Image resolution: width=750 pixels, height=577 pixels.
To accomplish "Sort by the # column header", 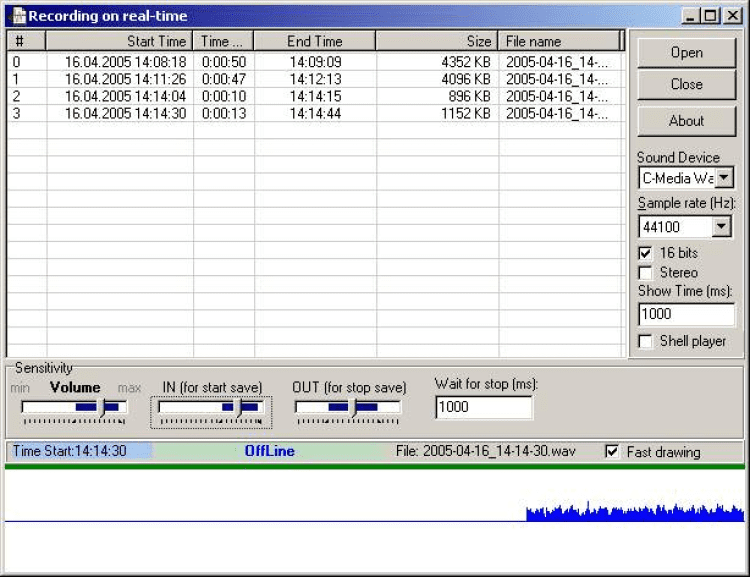I will coord(26,41).
